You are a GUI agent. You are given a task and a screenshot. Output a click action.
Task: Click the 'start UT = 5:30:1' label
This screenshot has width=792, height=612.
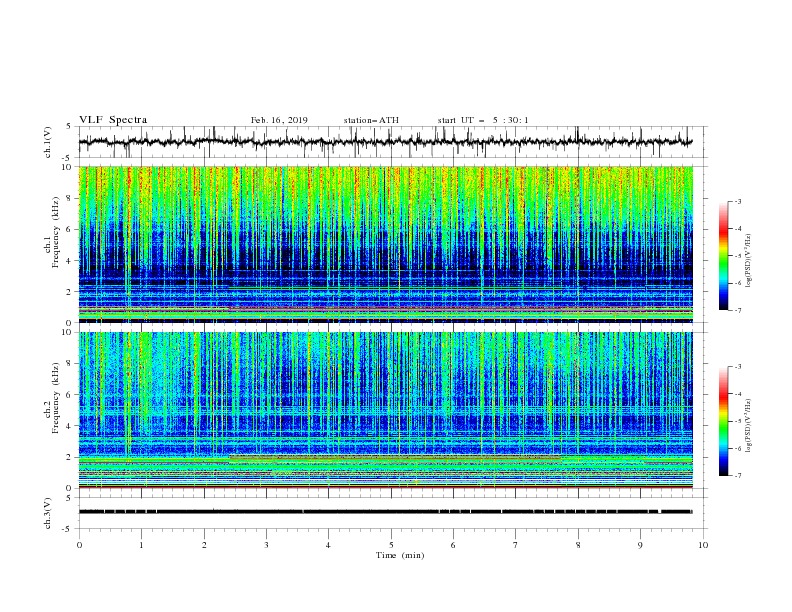tap(483, 120)
